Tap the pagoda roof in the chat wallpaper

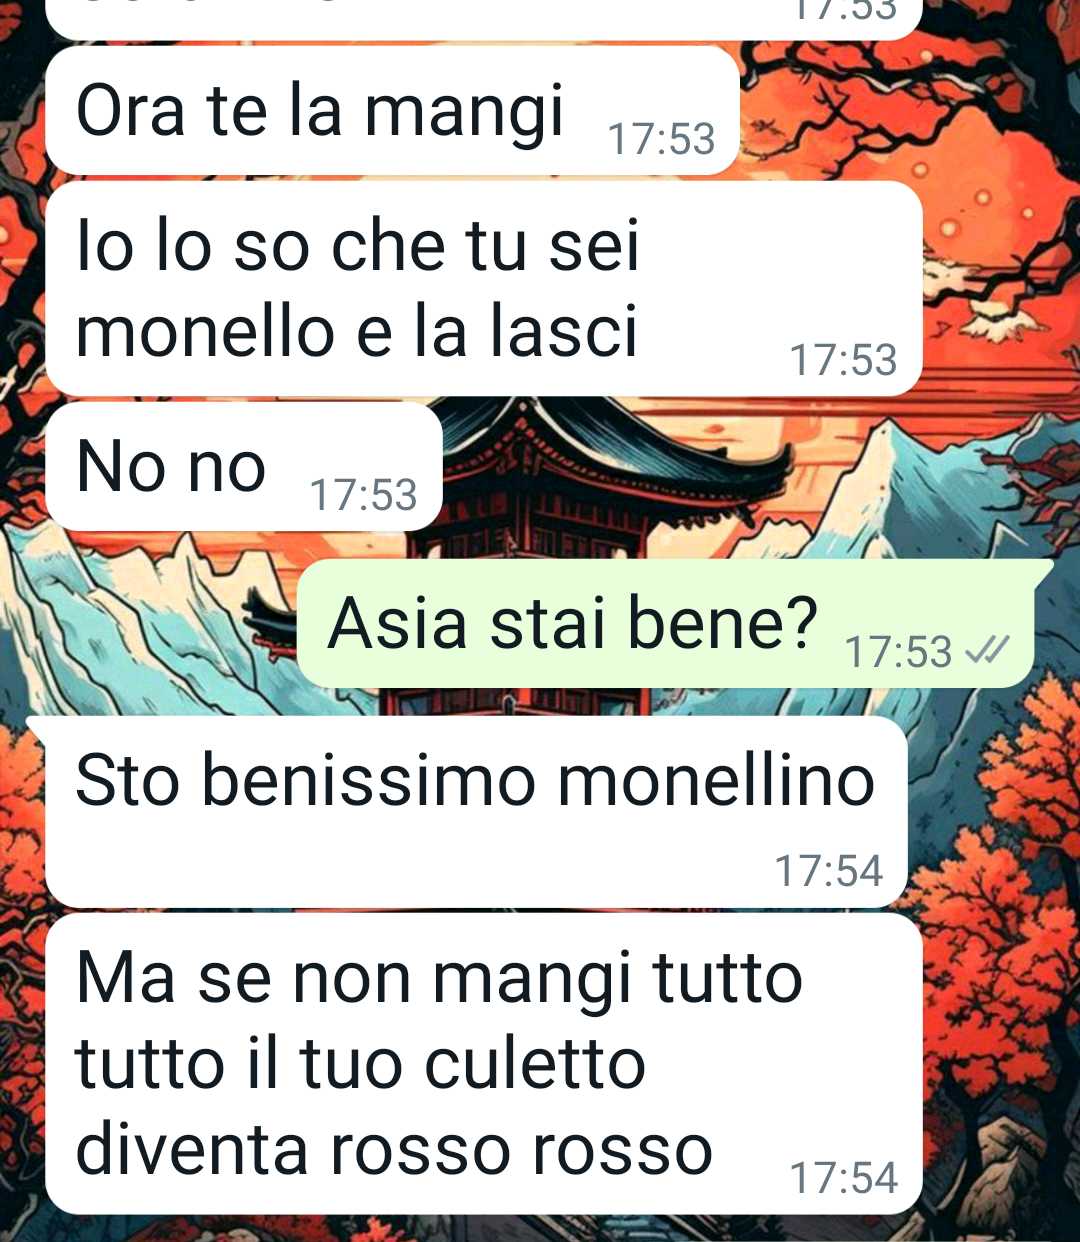coord(610,440)
